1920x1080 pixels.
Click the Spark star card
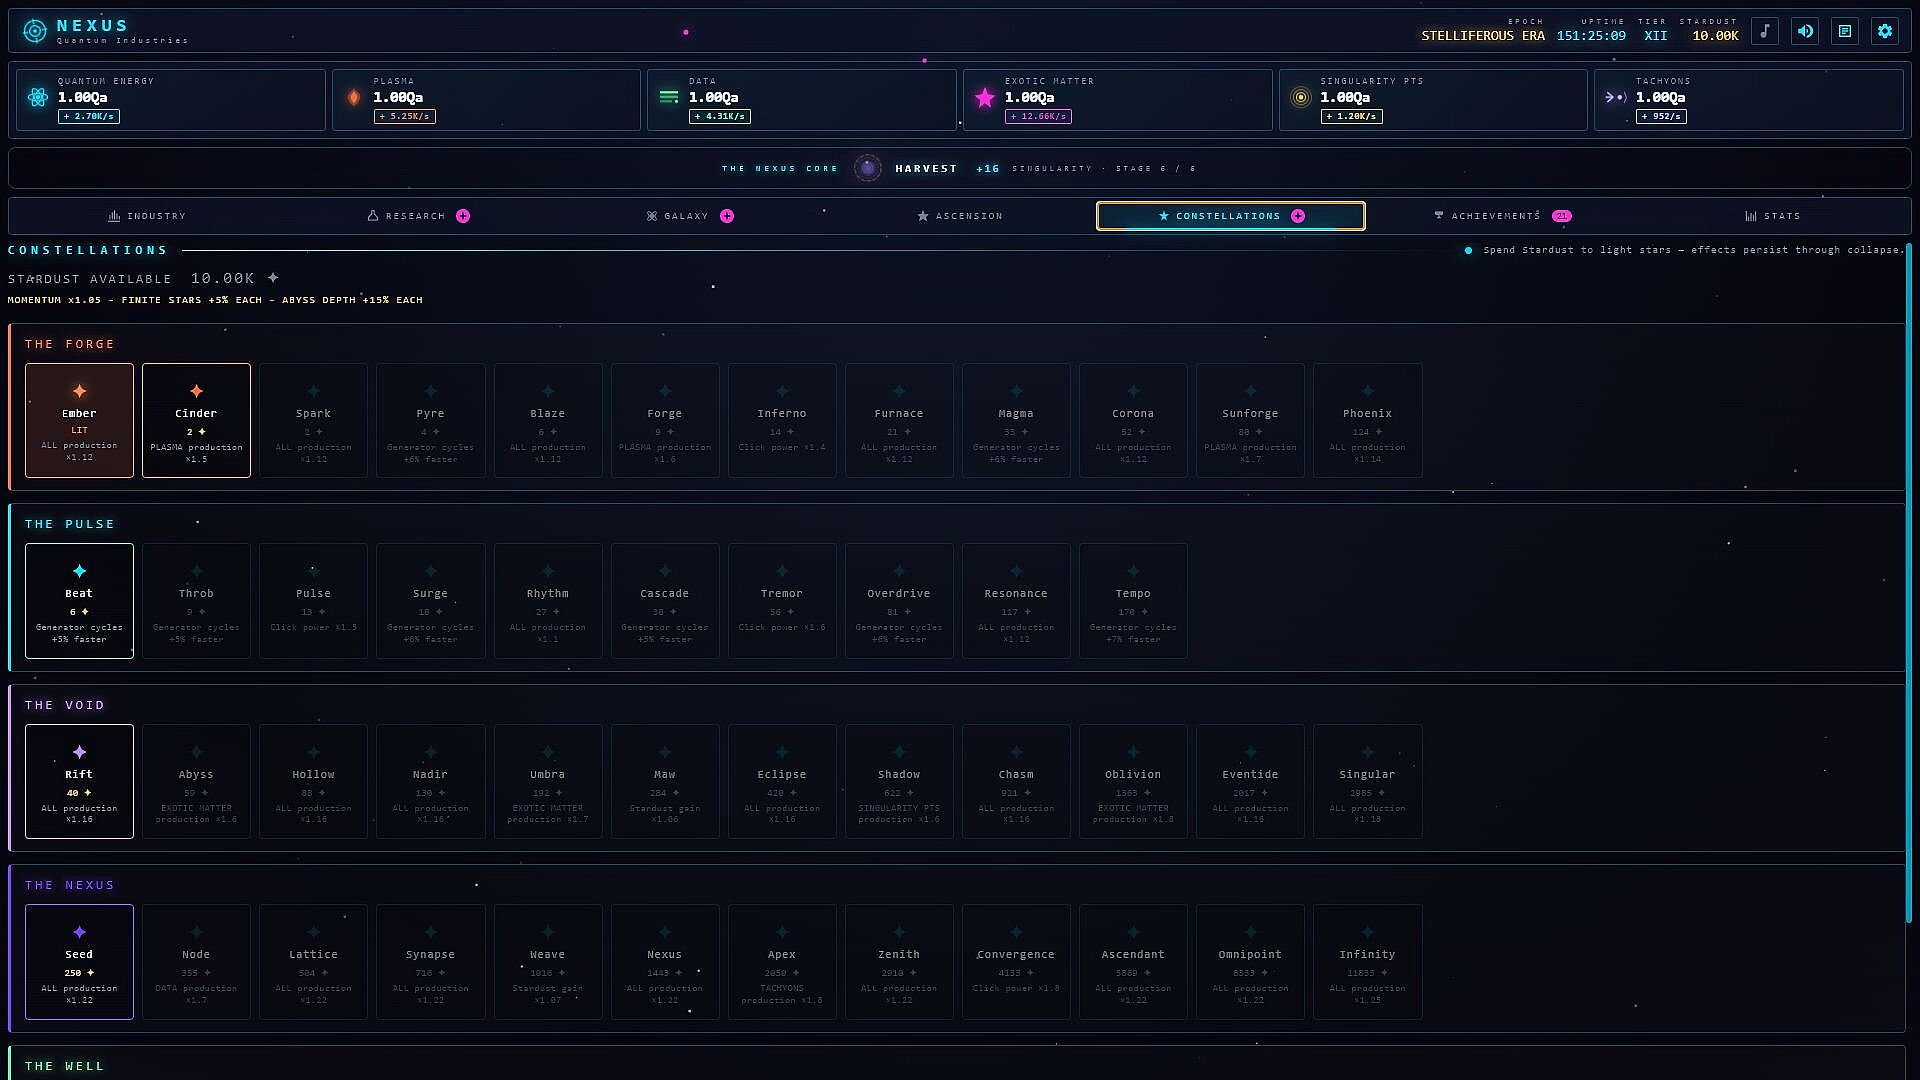(313, 420)
